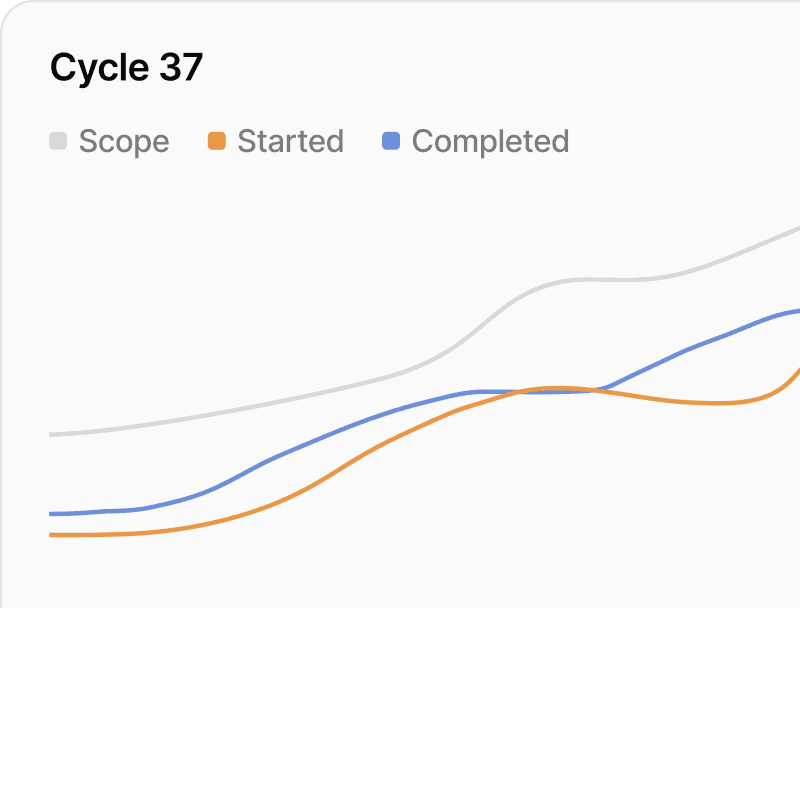Click the right end of the blue Completed line

(x=796, y=311)
